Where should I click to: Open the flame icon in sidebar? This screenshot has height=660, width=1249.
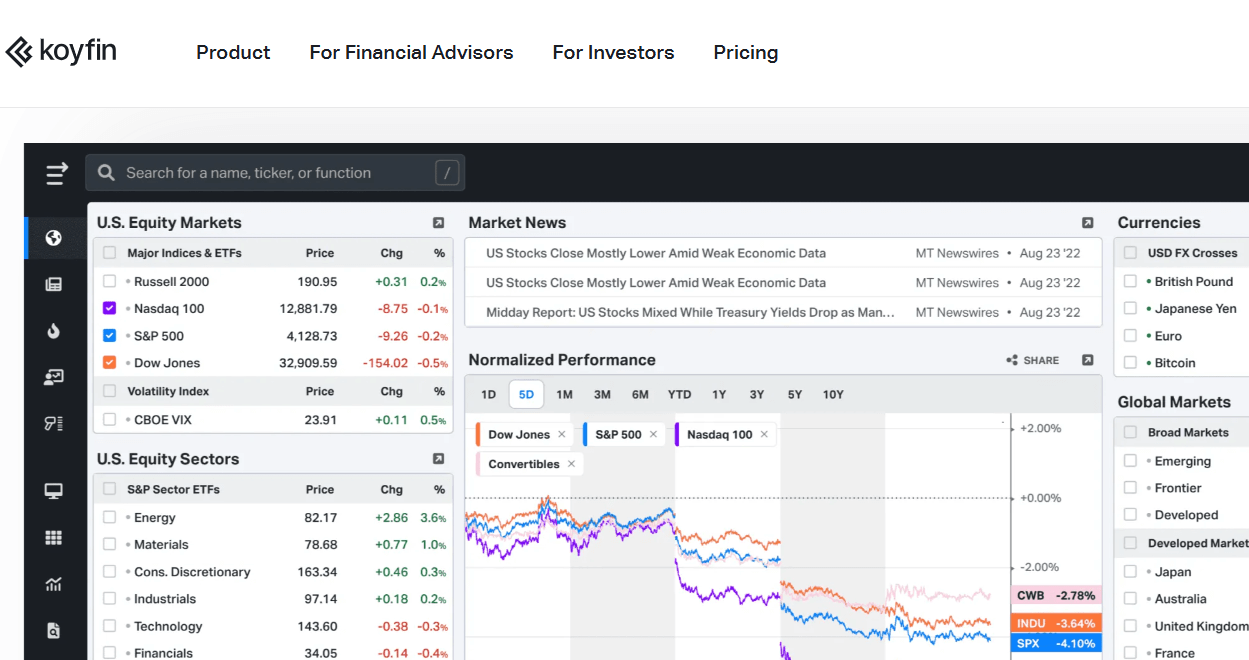(x=54, y=330)
